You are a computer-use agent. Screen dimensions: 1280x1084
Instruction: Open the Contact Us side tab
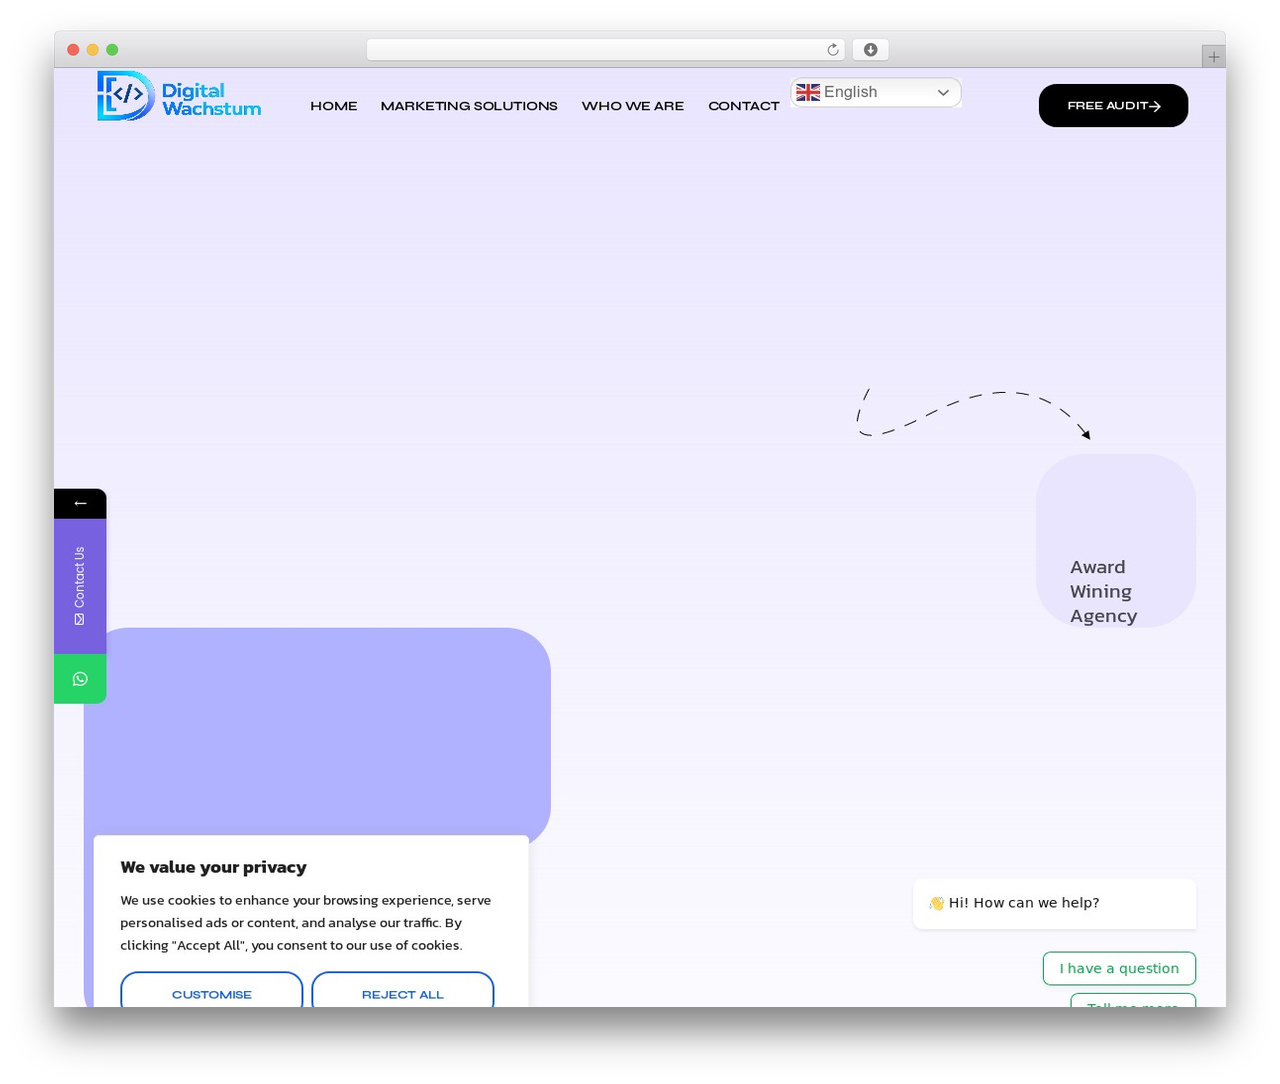pos(80,586)
